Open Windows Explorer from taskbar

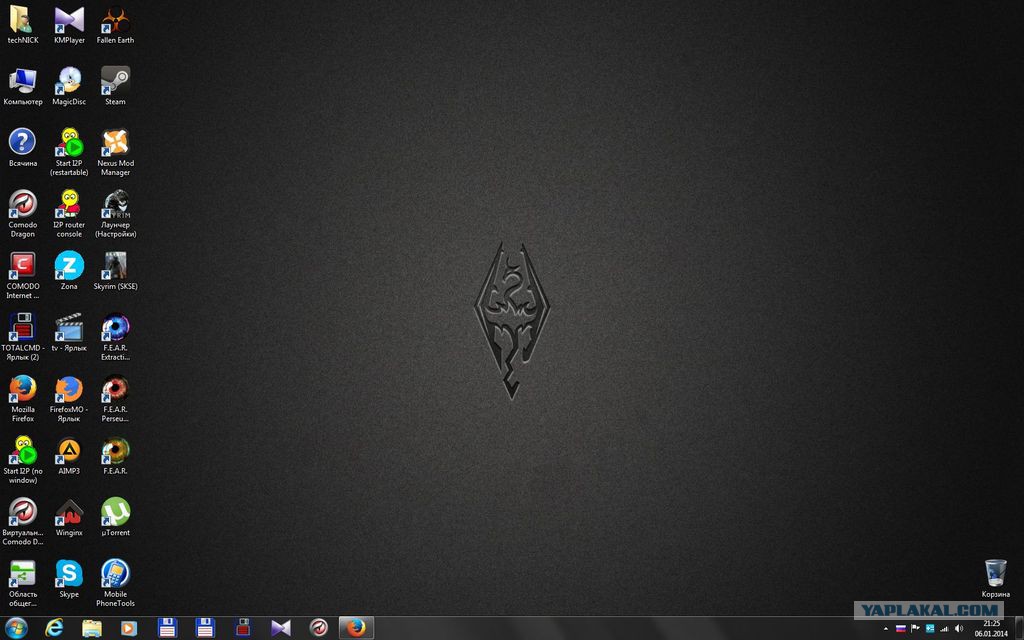(92, 628)
